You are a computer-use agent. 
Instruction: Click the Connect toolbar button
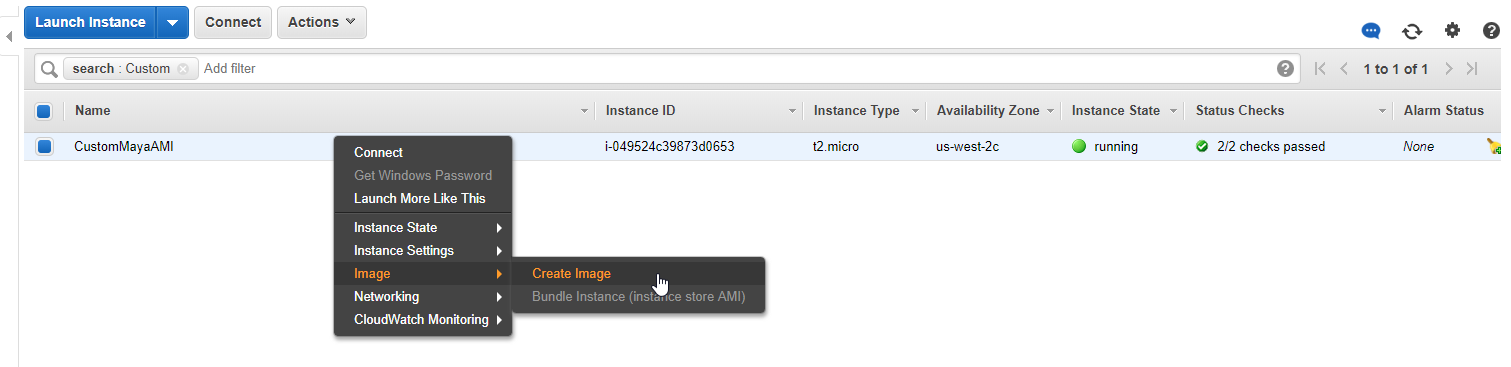[233, 22]
